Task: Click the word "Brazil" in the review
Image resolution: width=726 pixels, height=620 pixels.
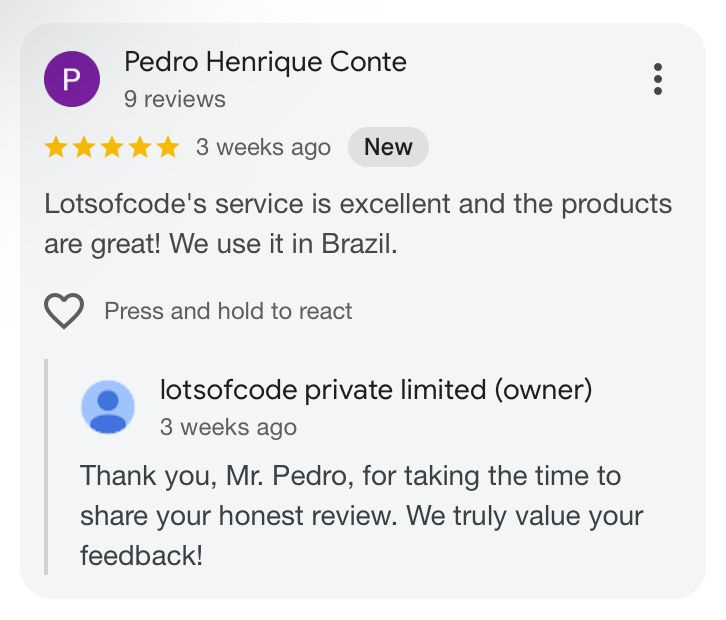Action: click(x=356, y=245)
